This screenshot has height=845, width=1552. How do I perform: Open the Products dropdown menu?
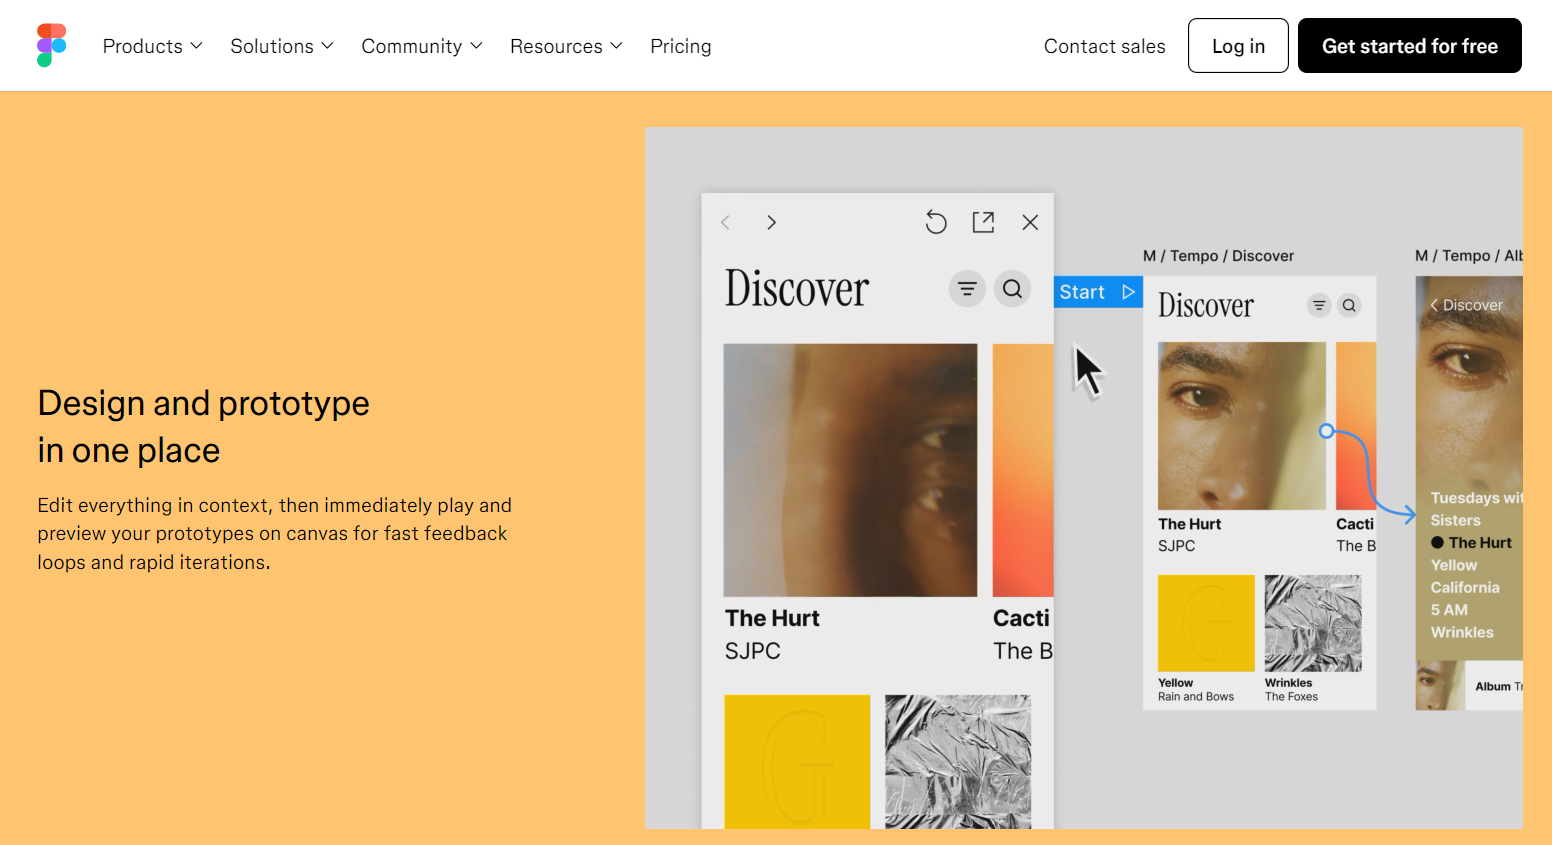pyautogui.click(x=151, y=45)
